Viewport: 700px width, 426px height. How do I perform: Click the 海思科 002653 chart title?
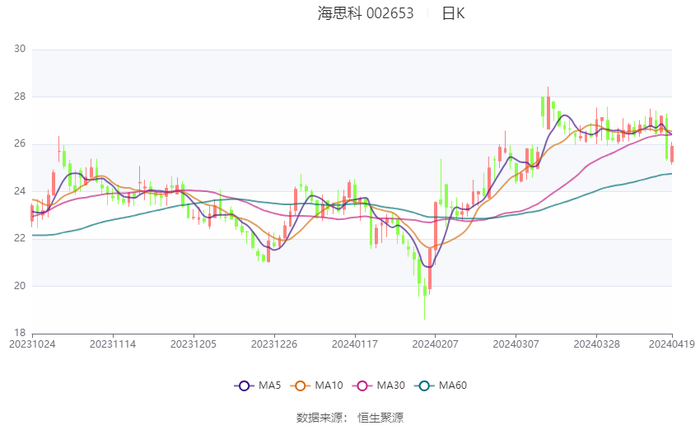(366, 14)
